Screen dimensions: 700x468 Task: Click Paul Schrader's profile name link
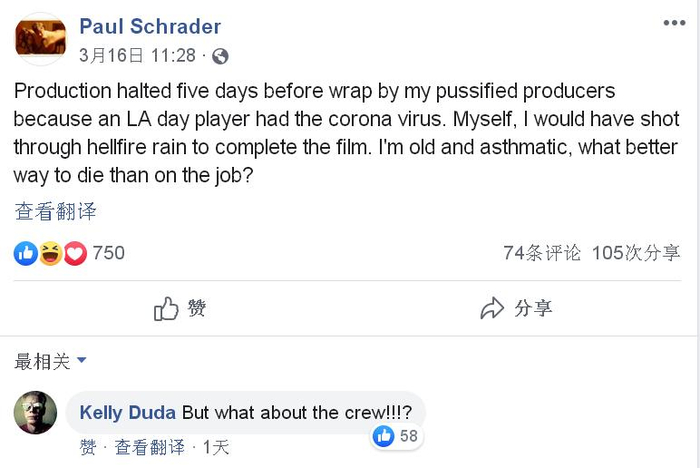point(150,27)
